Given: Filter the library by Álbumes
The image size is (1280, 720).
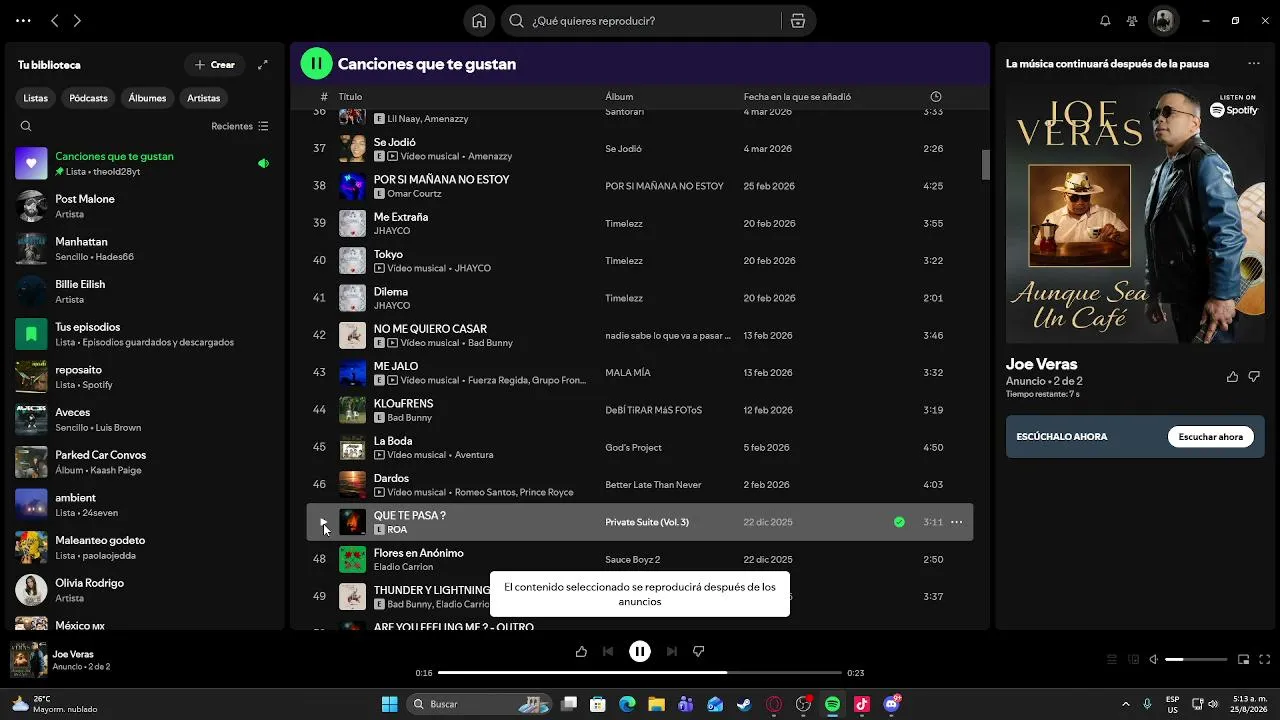Looking at the screenshot, I should point(147,98).
